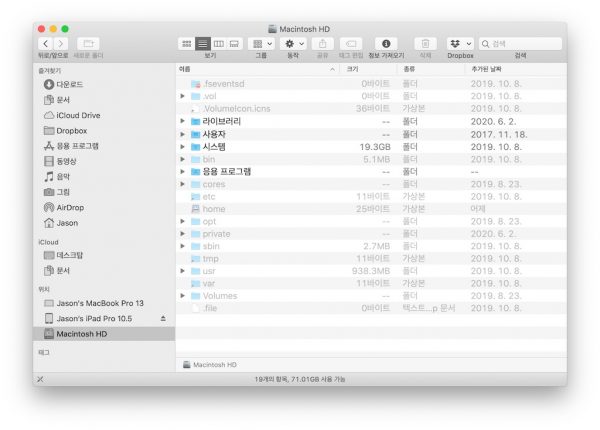Image resolution: width=600 pixels, height=430 pixels.
Task: Click Macintosh HD in the path bar
Action: click(x=210, y=365)
